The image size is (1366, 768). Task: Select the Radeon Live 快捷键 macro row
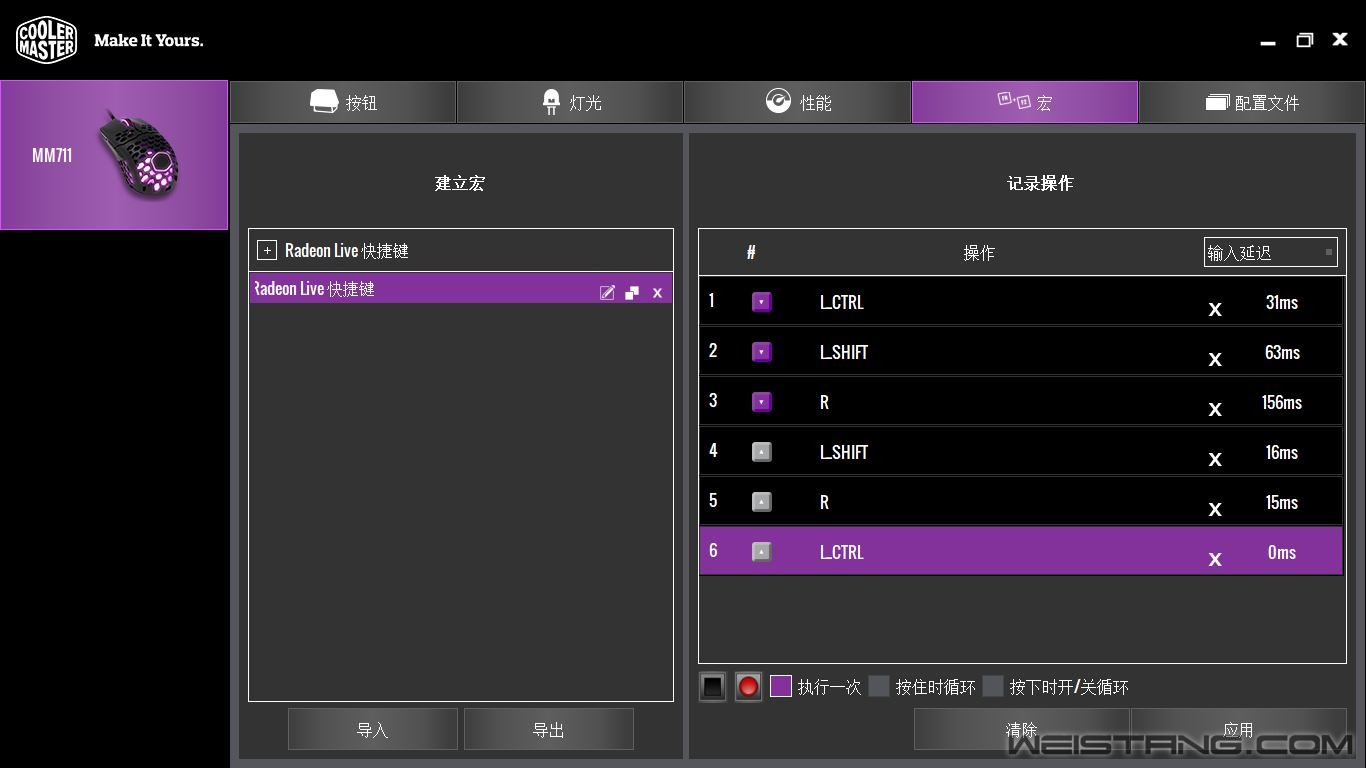461,289
